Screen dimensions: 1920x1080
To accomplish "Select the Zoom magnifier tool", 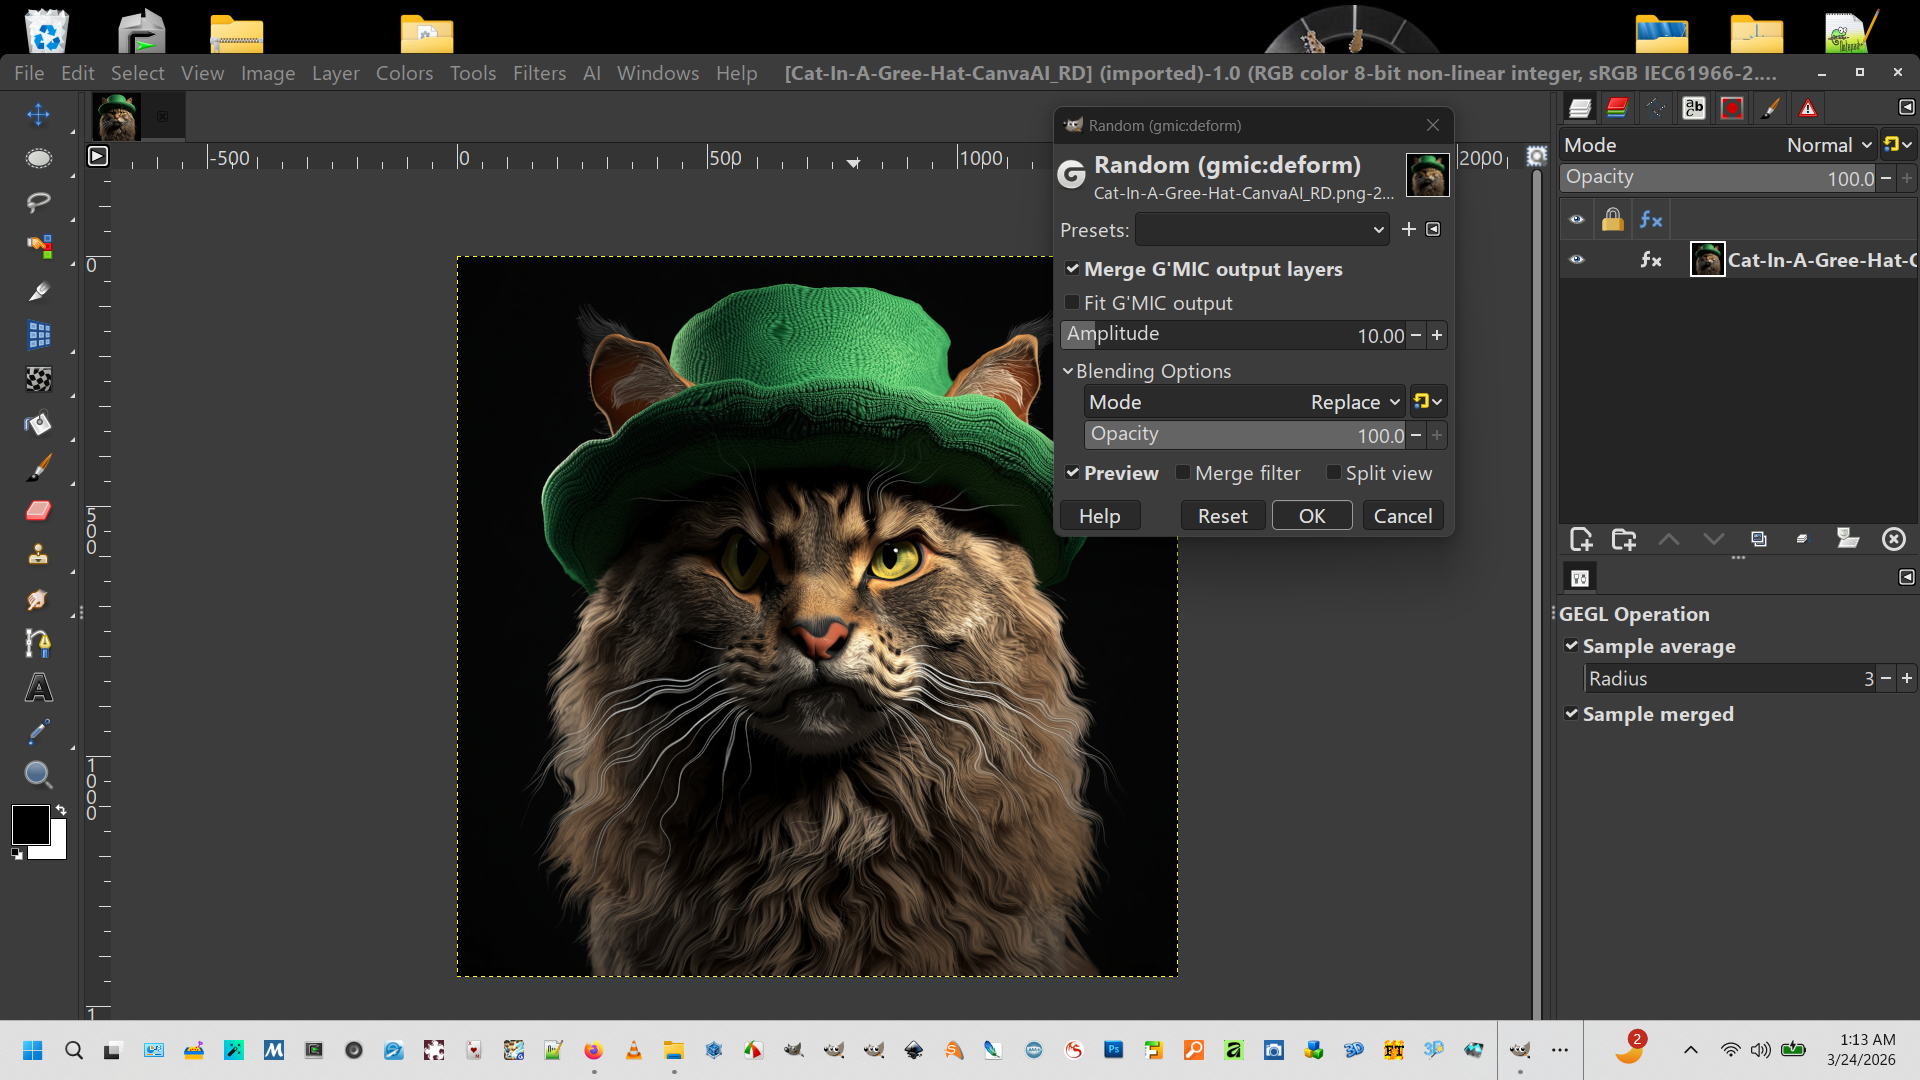I will click(38, 775).
